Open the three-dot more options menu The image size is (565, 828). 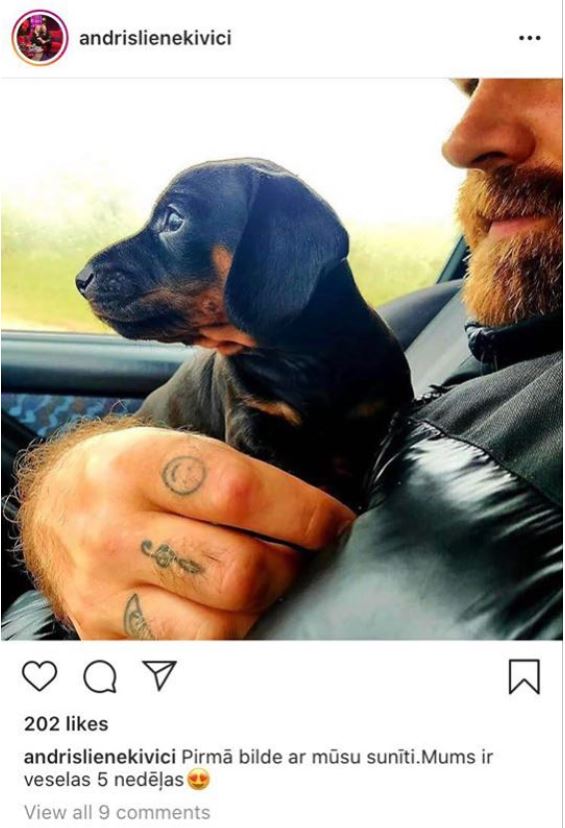coord(530,38)
